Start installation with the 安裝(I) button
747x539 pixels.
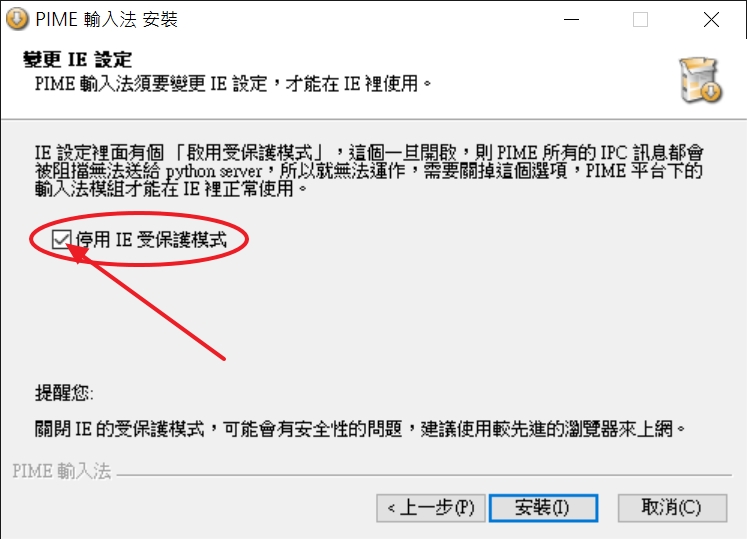(543, 508)
